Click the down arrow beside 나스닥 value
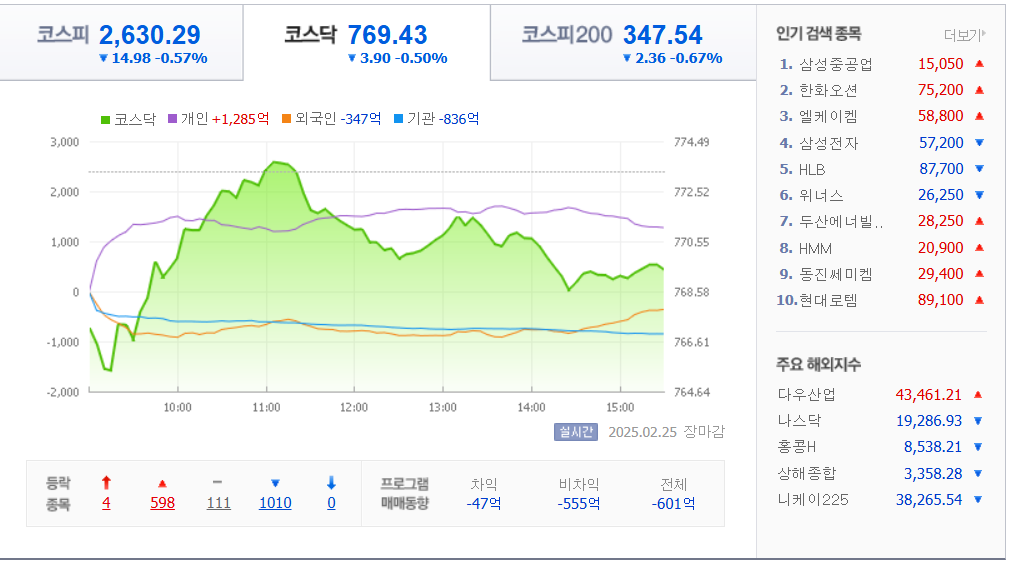 [978, 421]
